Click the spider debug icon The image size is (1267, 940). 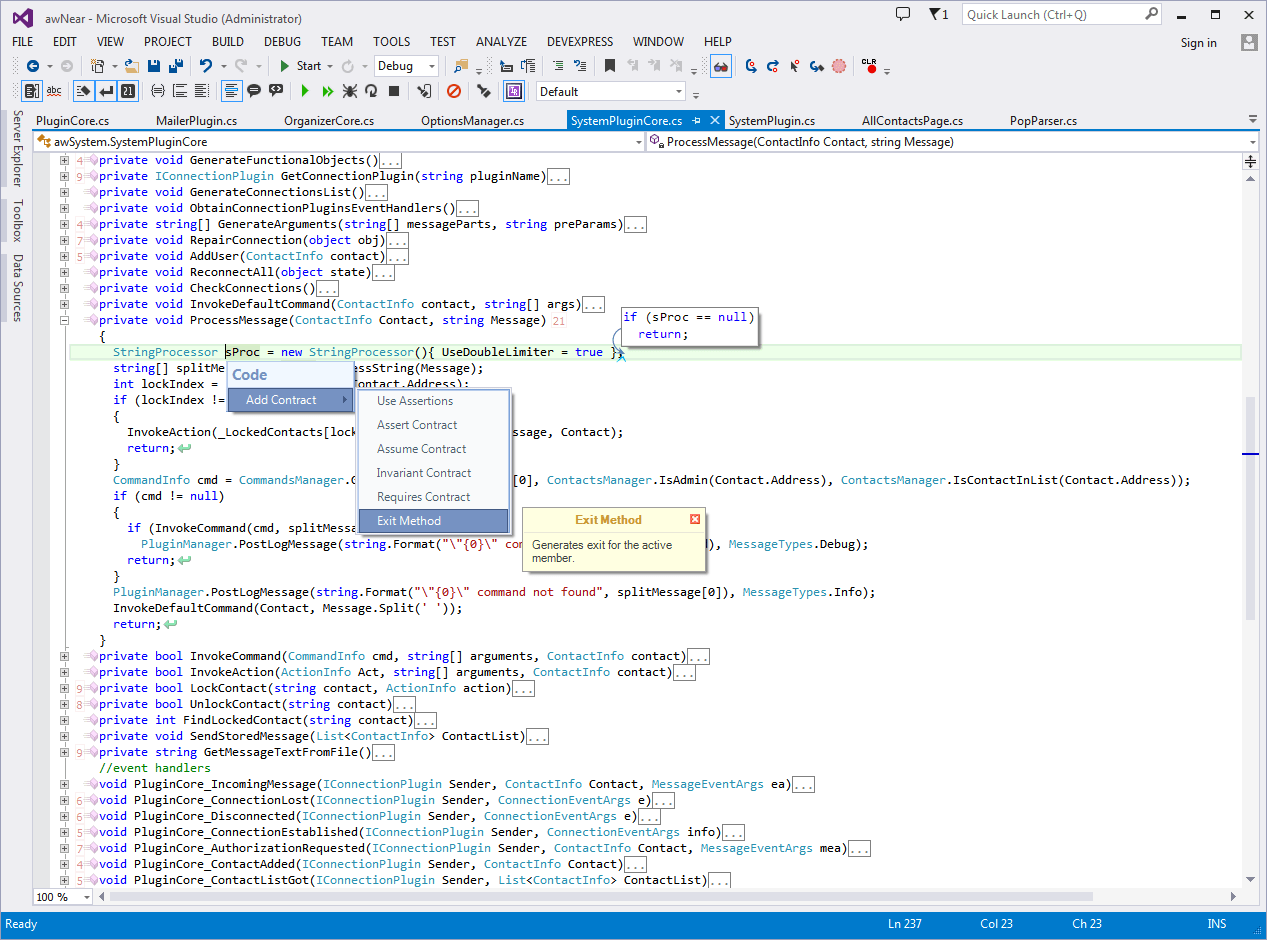(x=349, y=91)
